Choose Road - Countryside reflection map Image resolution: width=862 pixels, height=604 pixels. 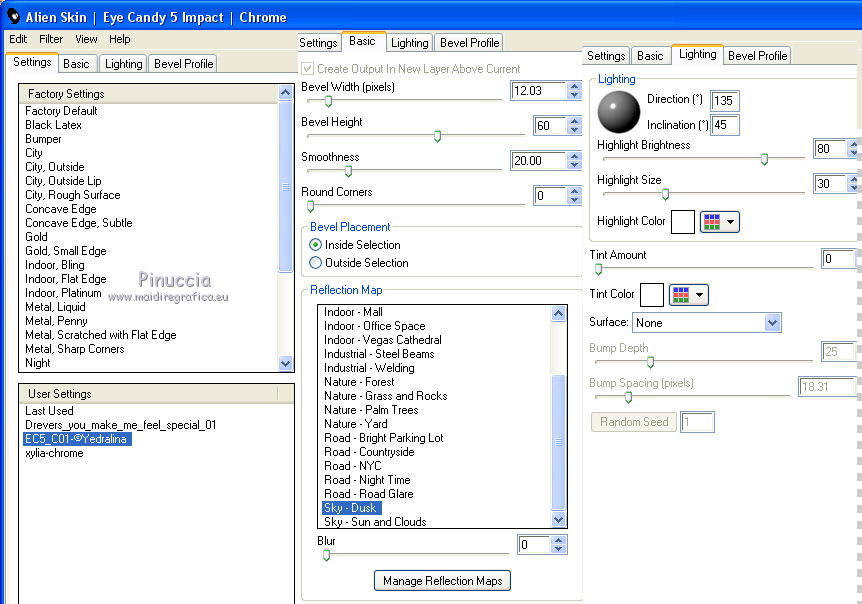369,452
